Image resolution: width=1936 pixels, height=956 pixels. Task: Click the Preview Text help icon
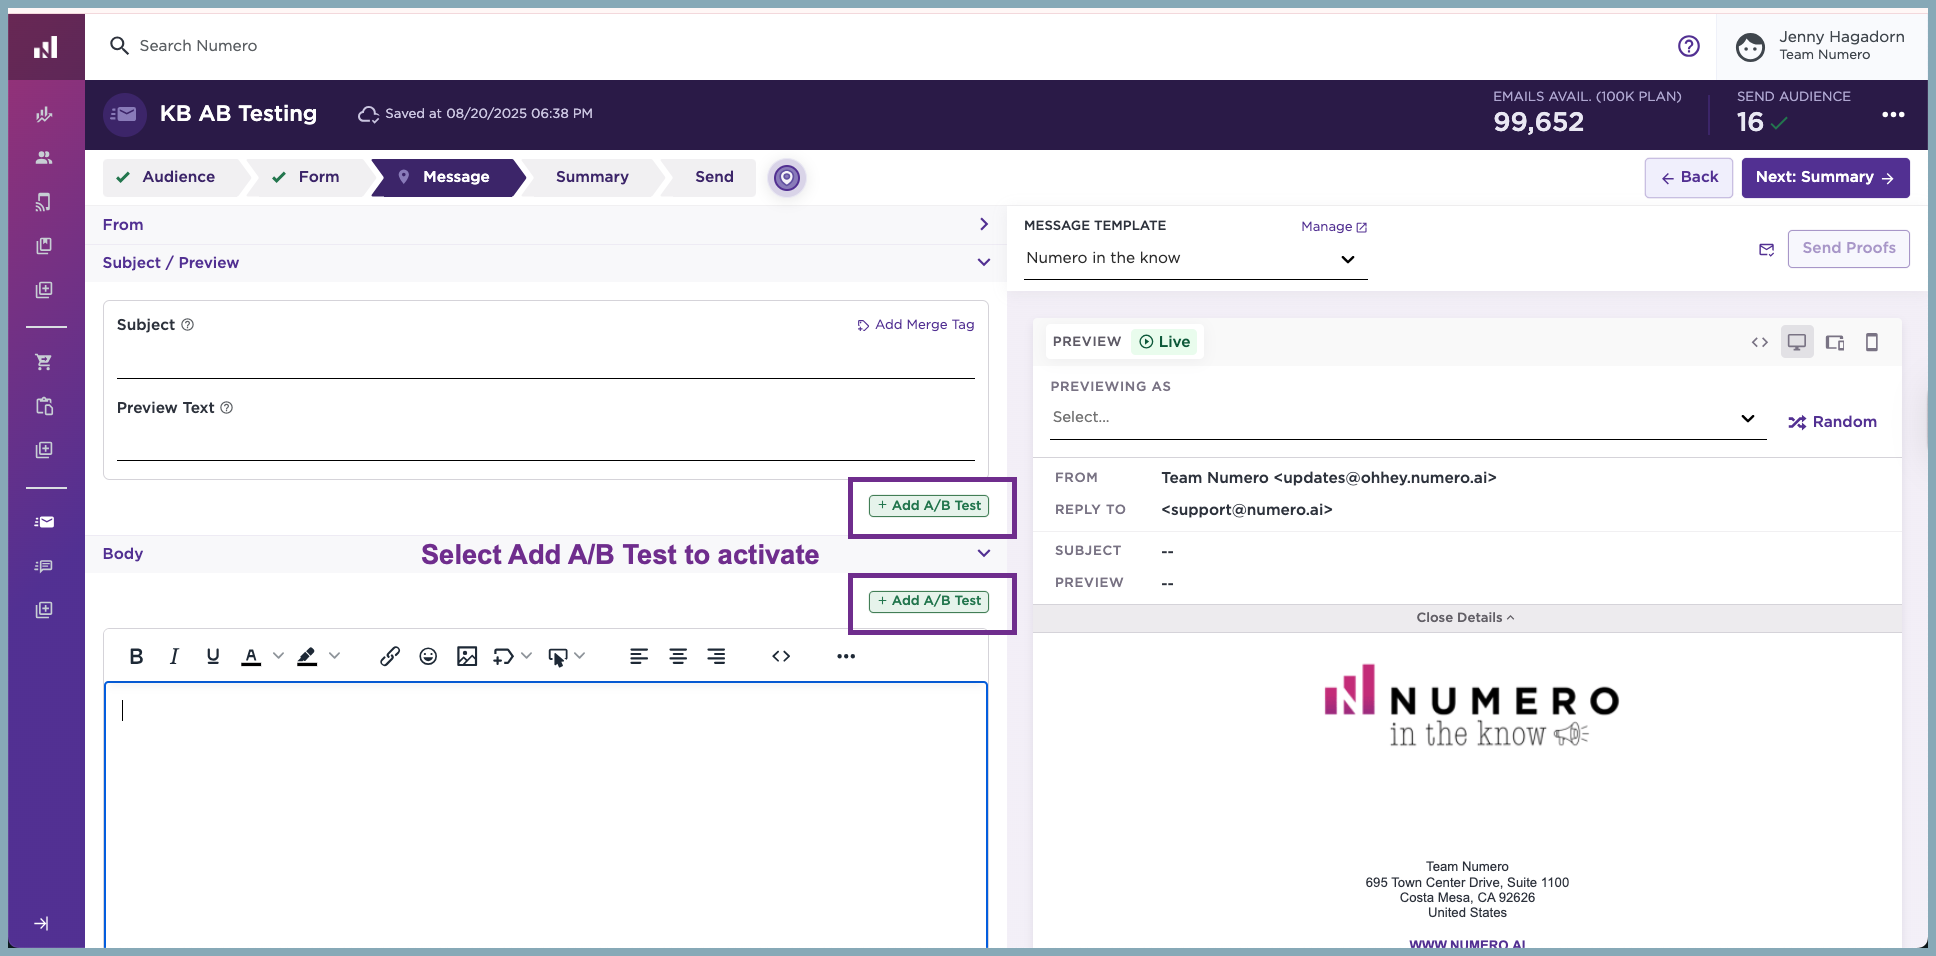[x=227, y=408]
